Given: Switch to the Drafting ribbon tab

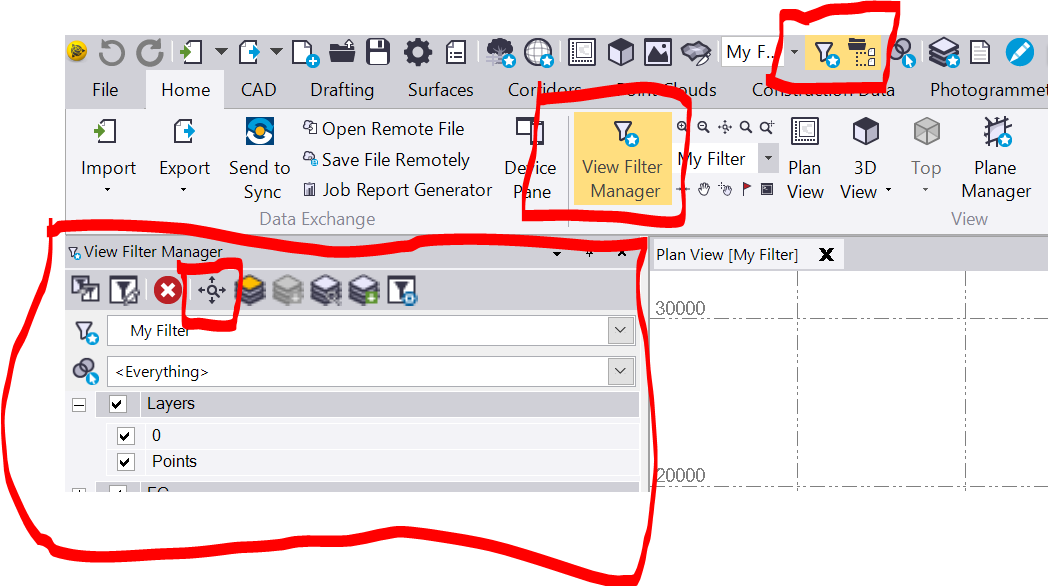Looking at the screenshot, I should click(342, 89).
